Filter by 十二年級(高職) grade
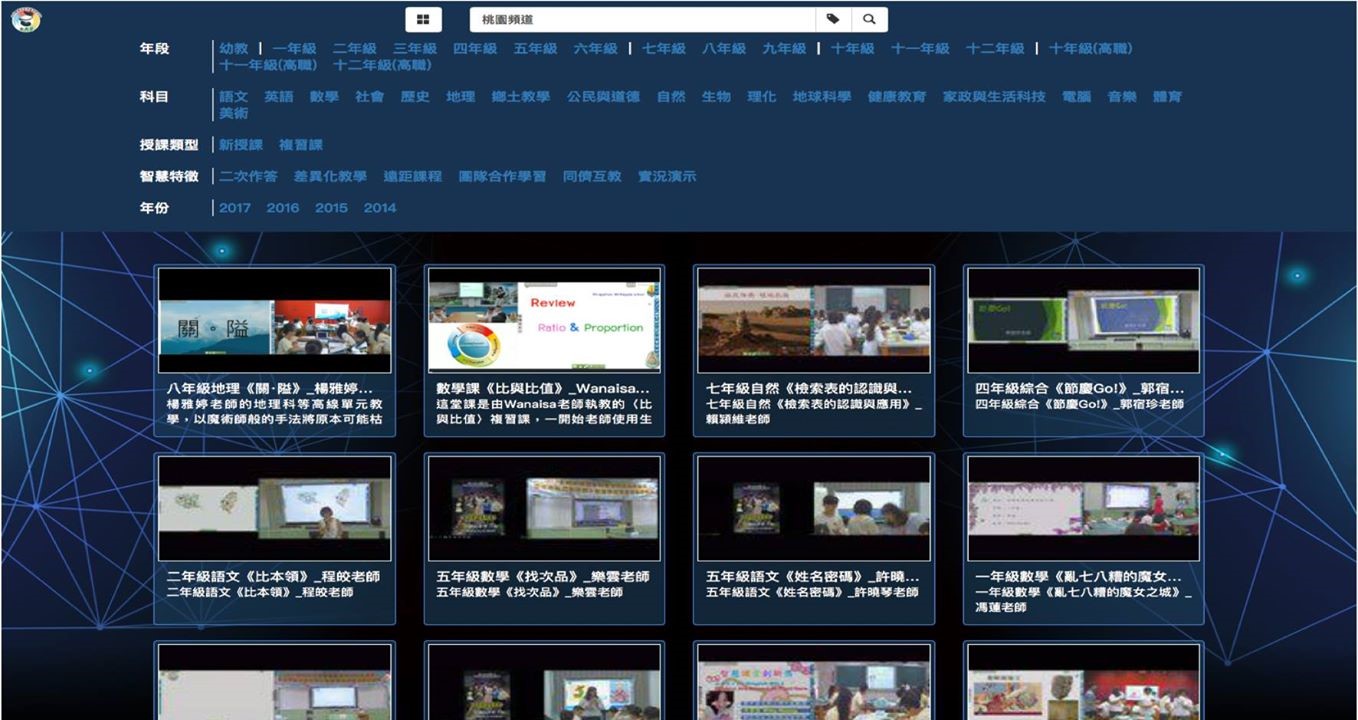 (382, 64)
